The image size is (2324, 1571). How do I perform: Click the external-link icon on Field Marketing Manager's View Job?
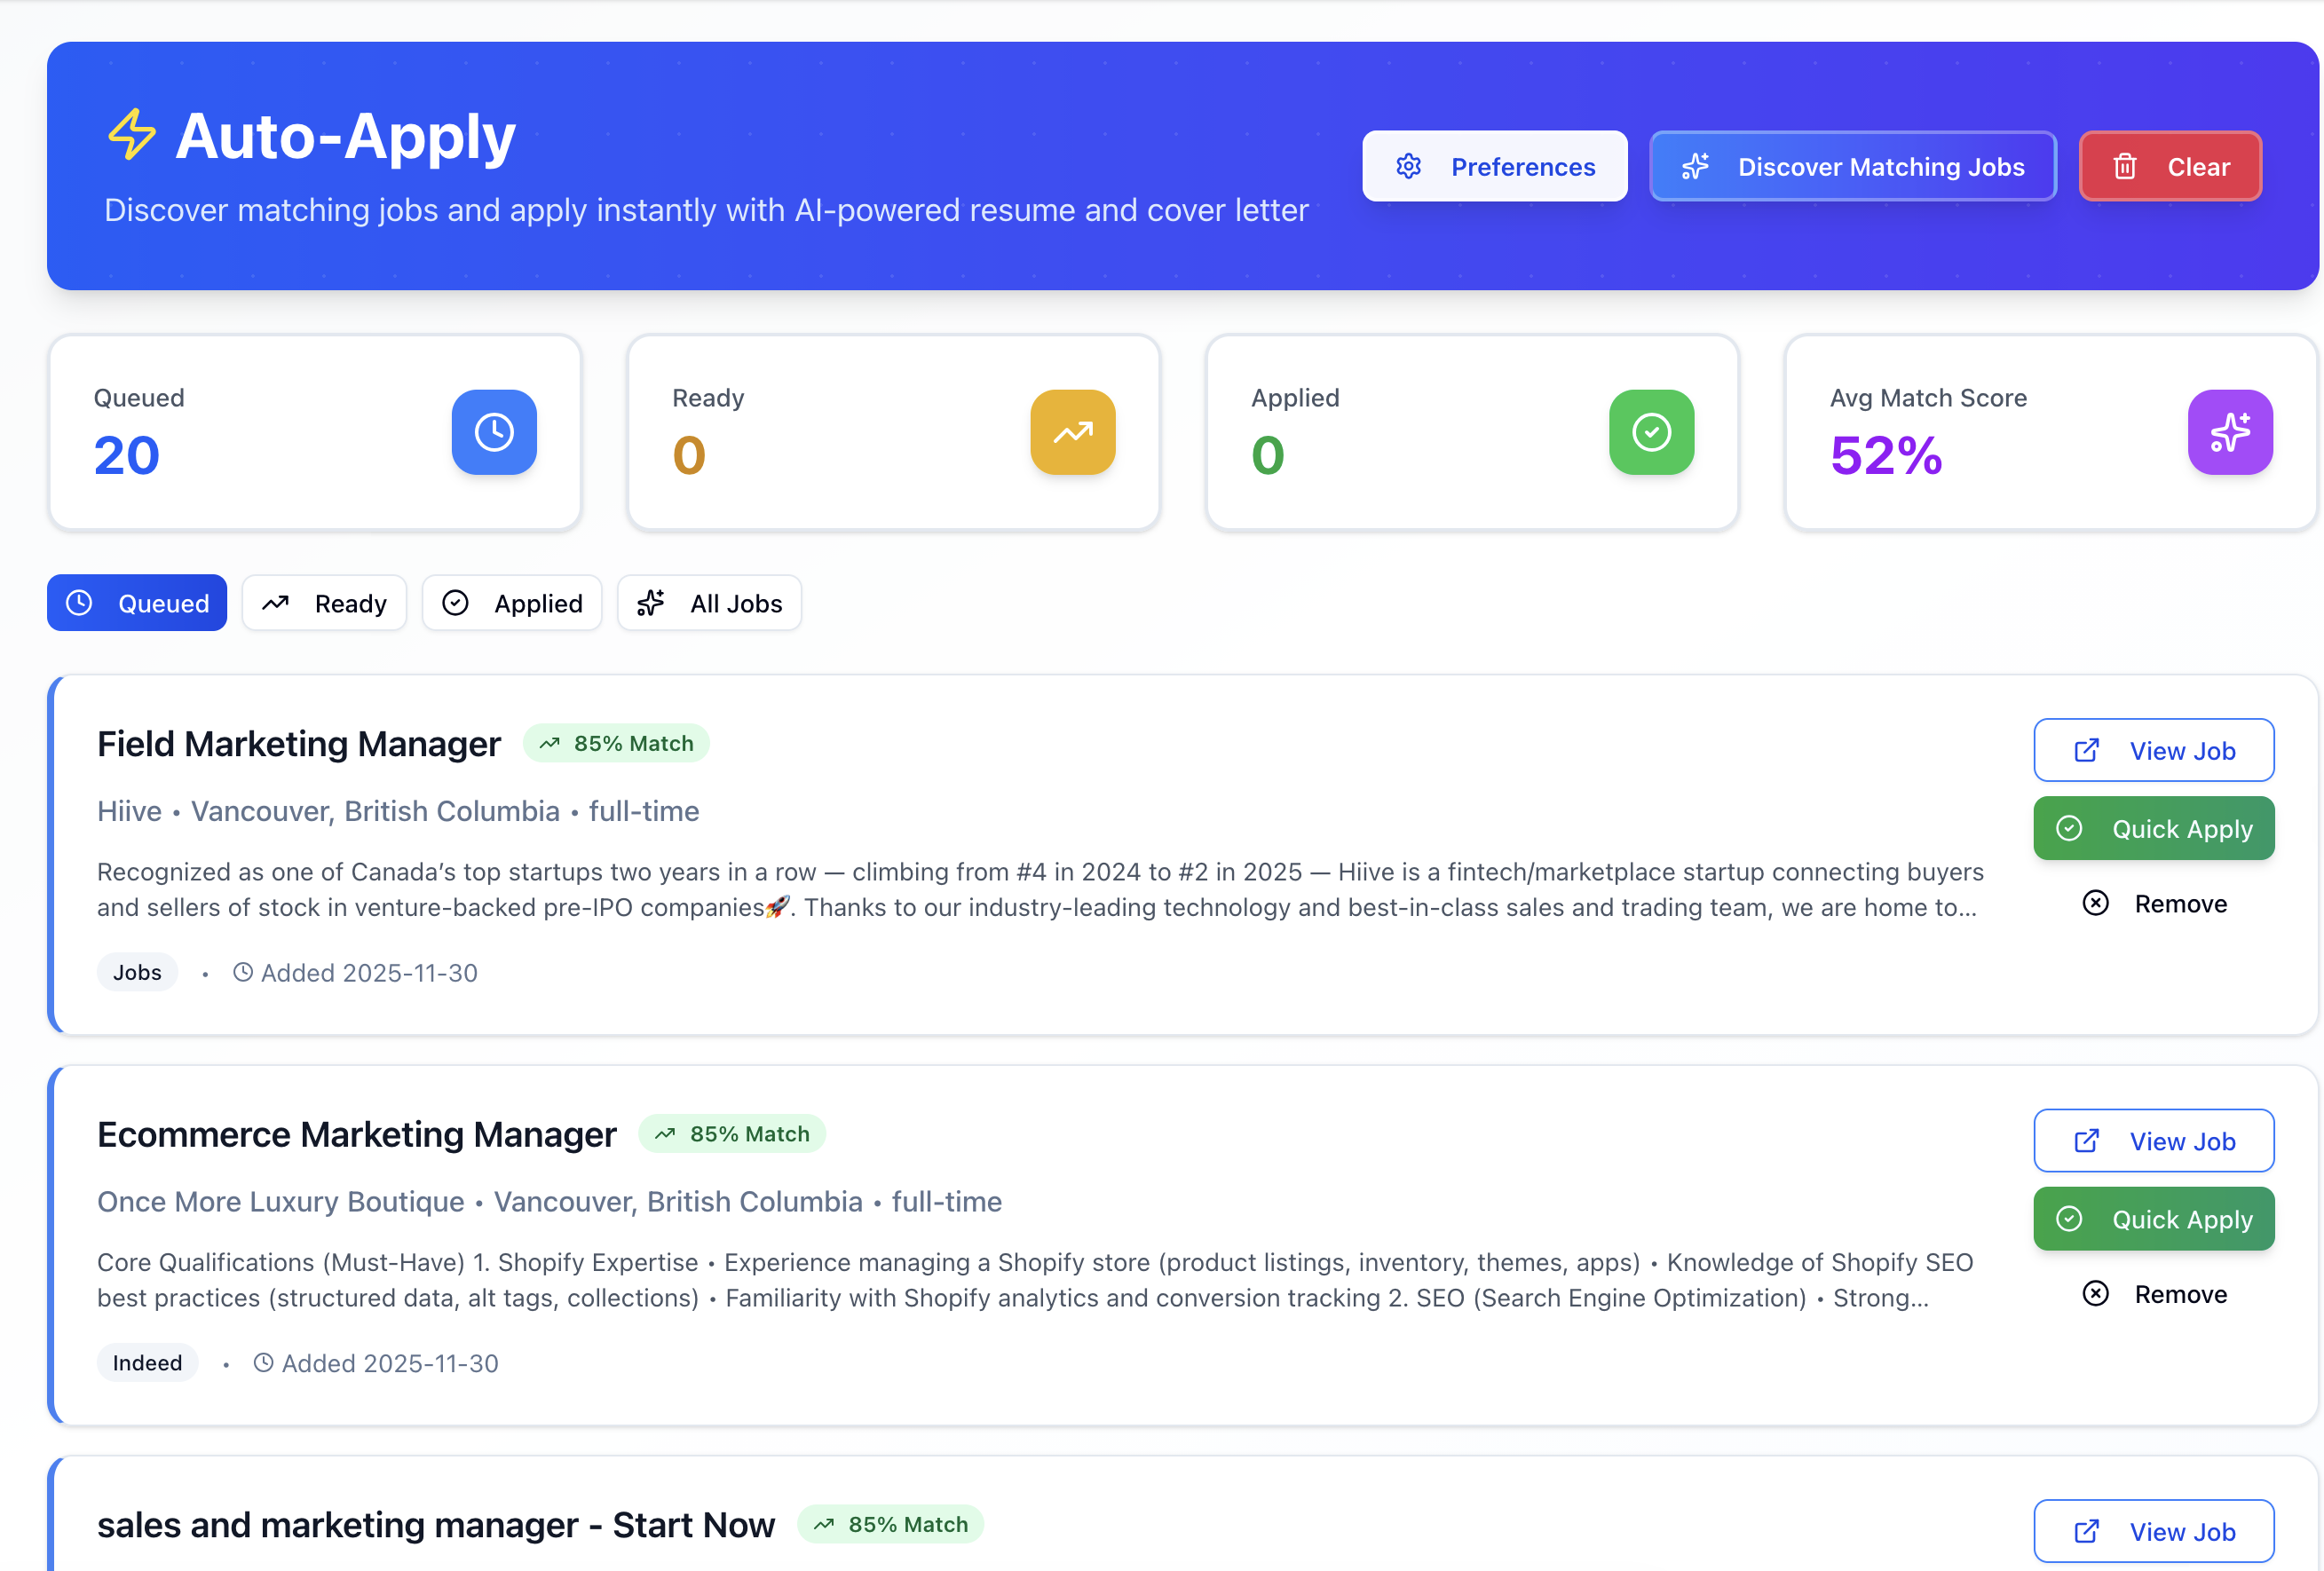(2086, 750)
